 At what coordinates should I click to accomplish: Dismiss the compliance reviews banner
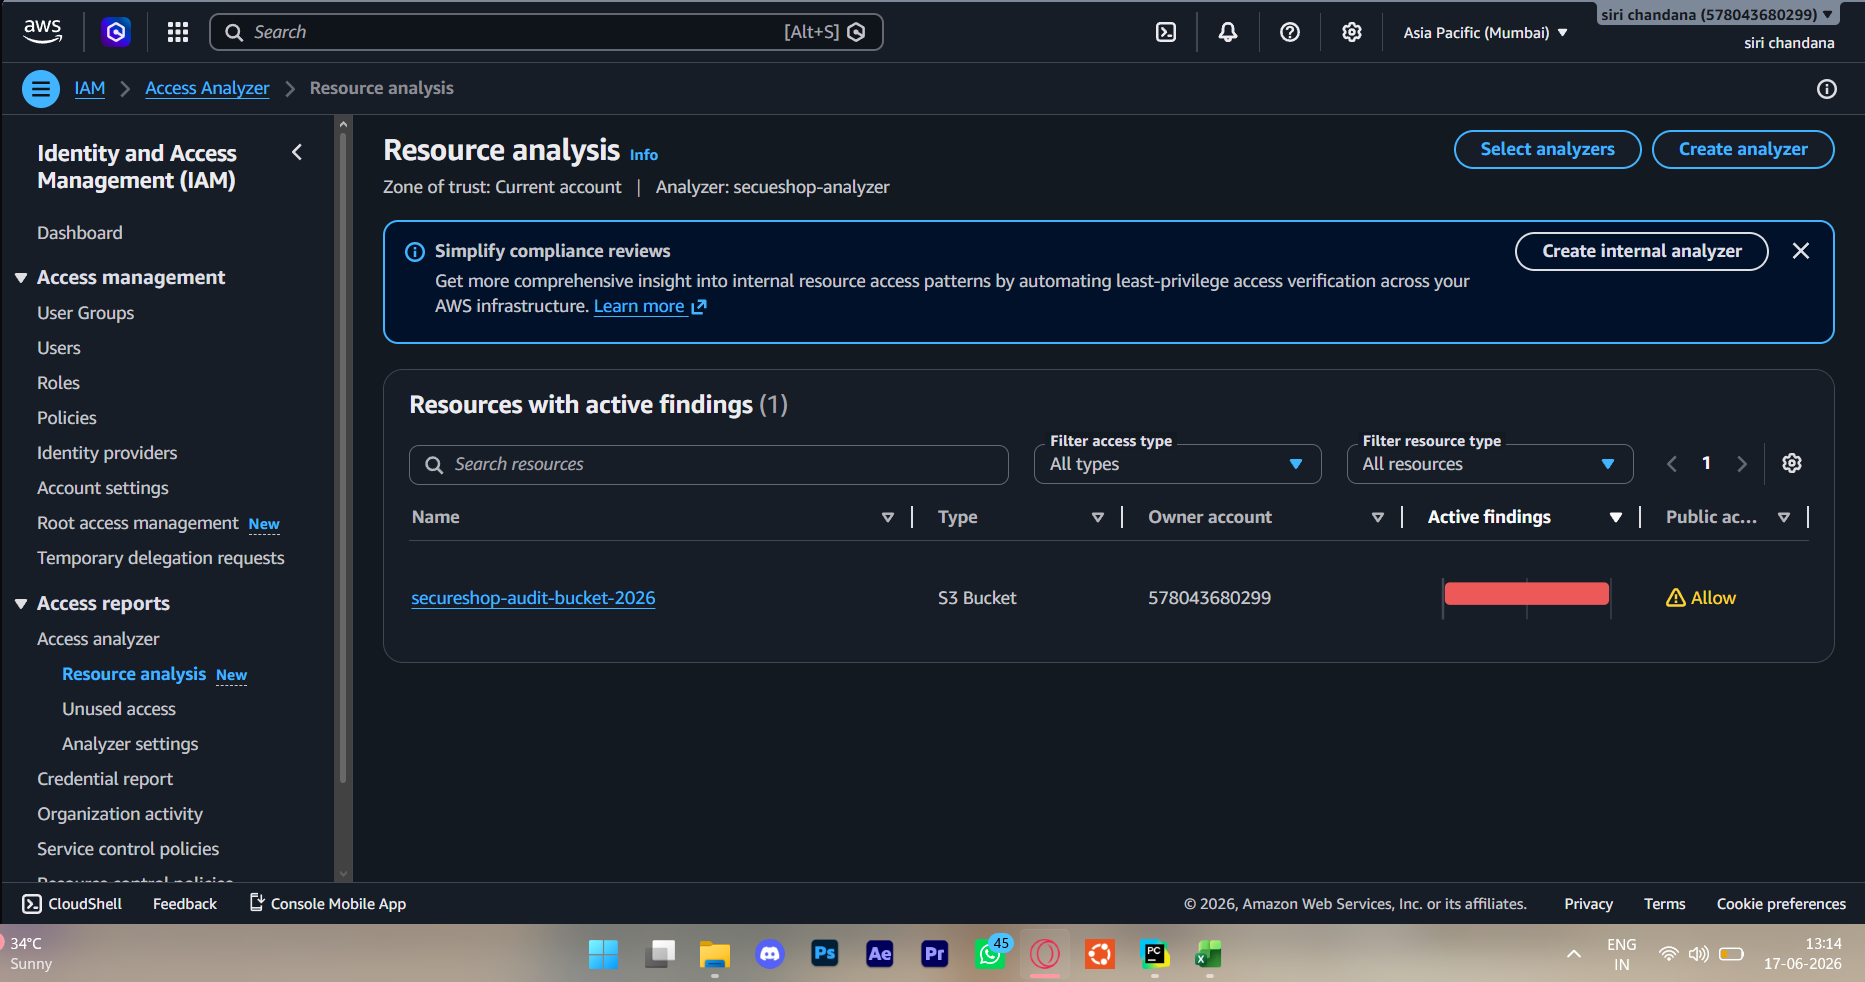coord(1801,251)
